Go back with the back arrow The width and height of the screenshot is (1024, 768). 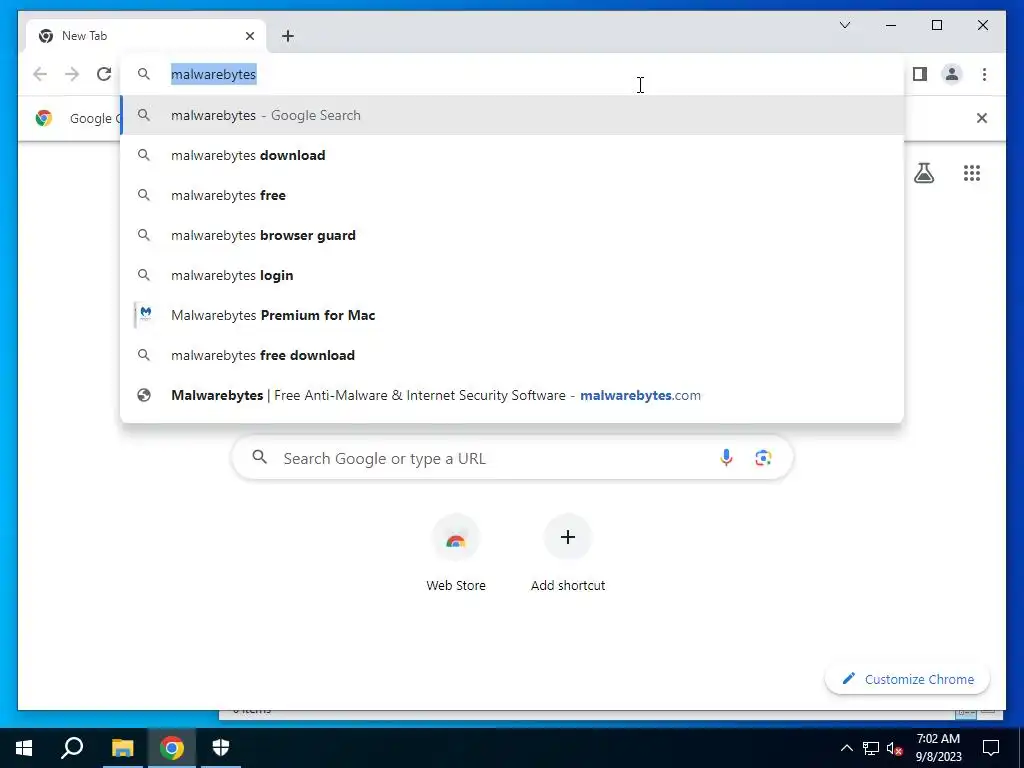(40, 74)
